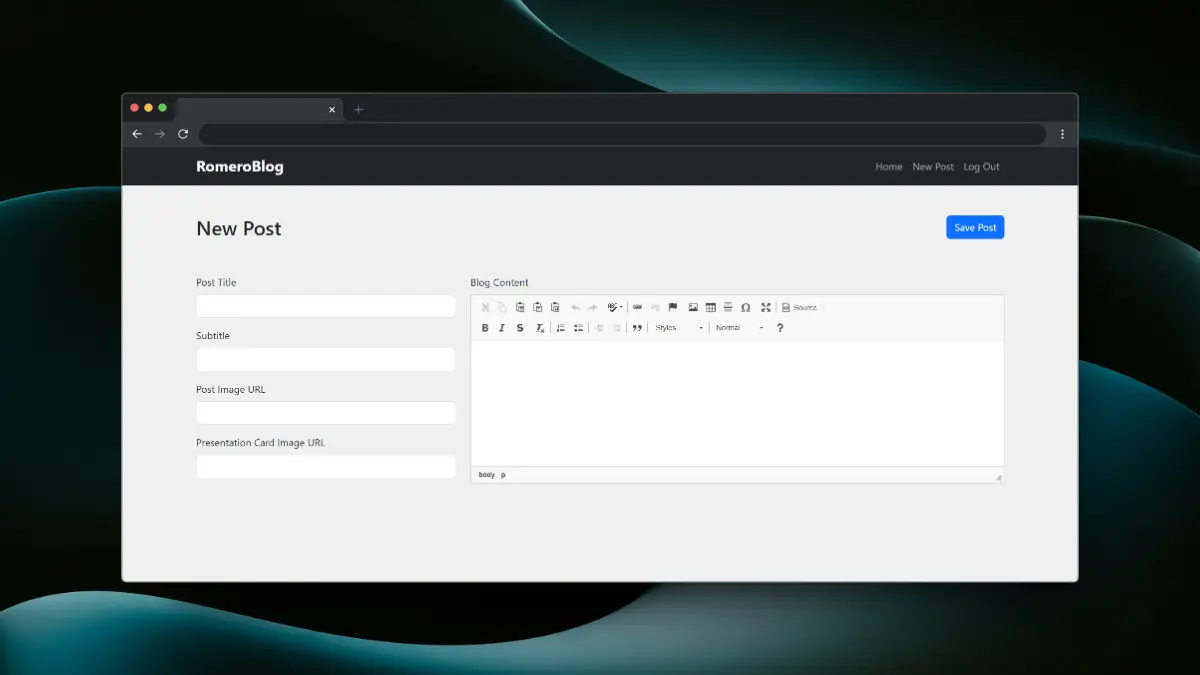The height and width of the screenshot is (675, 1200).
Task: Insert a horizontal line
Action: coord(728,307)
